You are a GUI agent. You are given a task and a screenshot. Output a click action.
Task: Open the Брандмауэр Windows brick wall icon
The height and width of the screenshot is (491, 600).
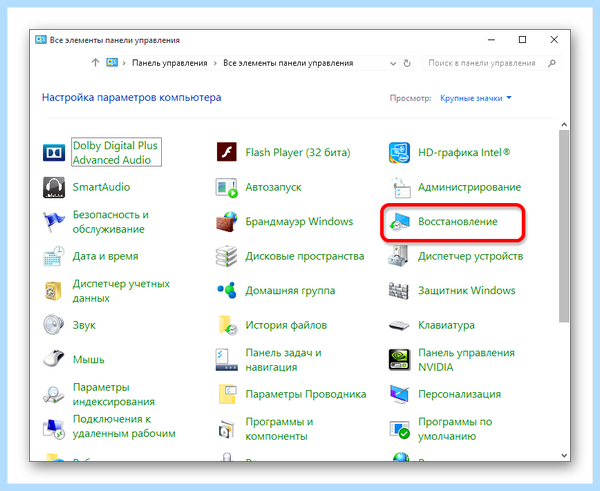pos(227,222)
